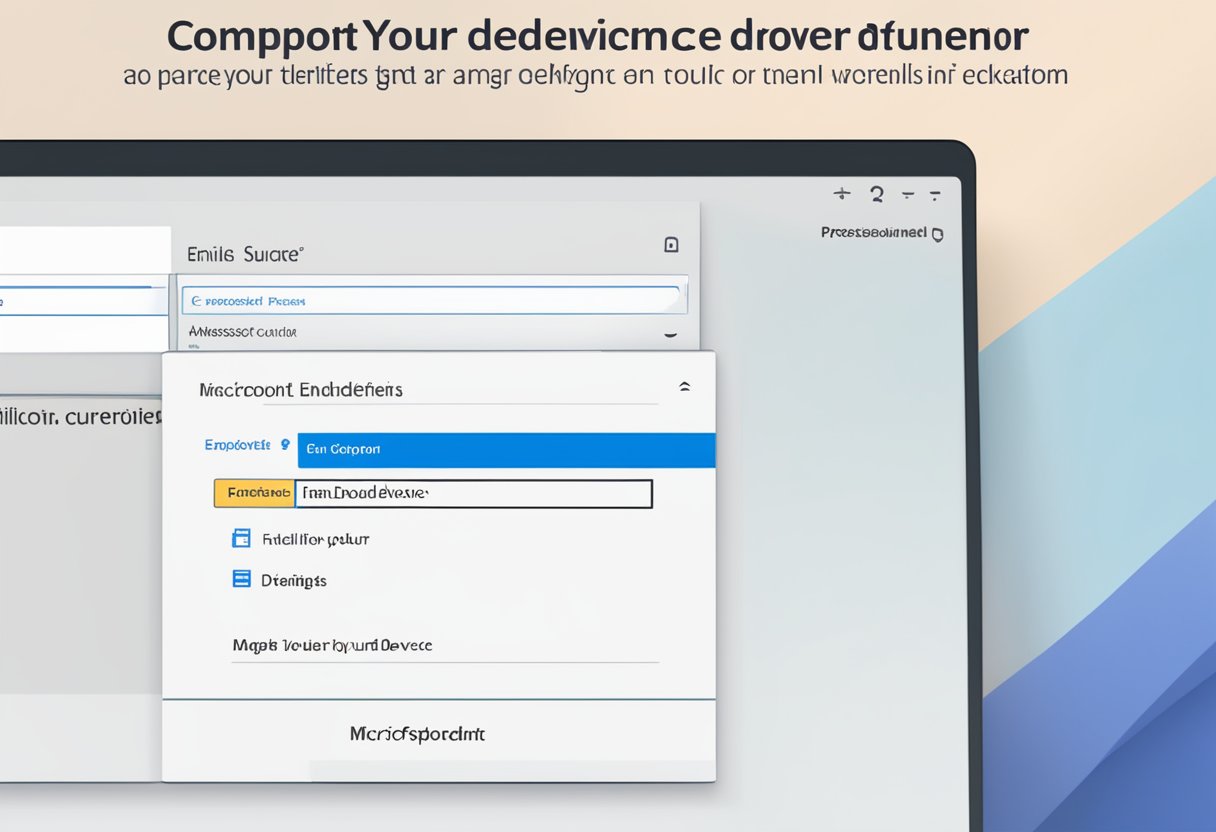1216x832 pixels.
Task: Select the blue highlighted Een Cotporon row
Action: (x=506, y=450)
